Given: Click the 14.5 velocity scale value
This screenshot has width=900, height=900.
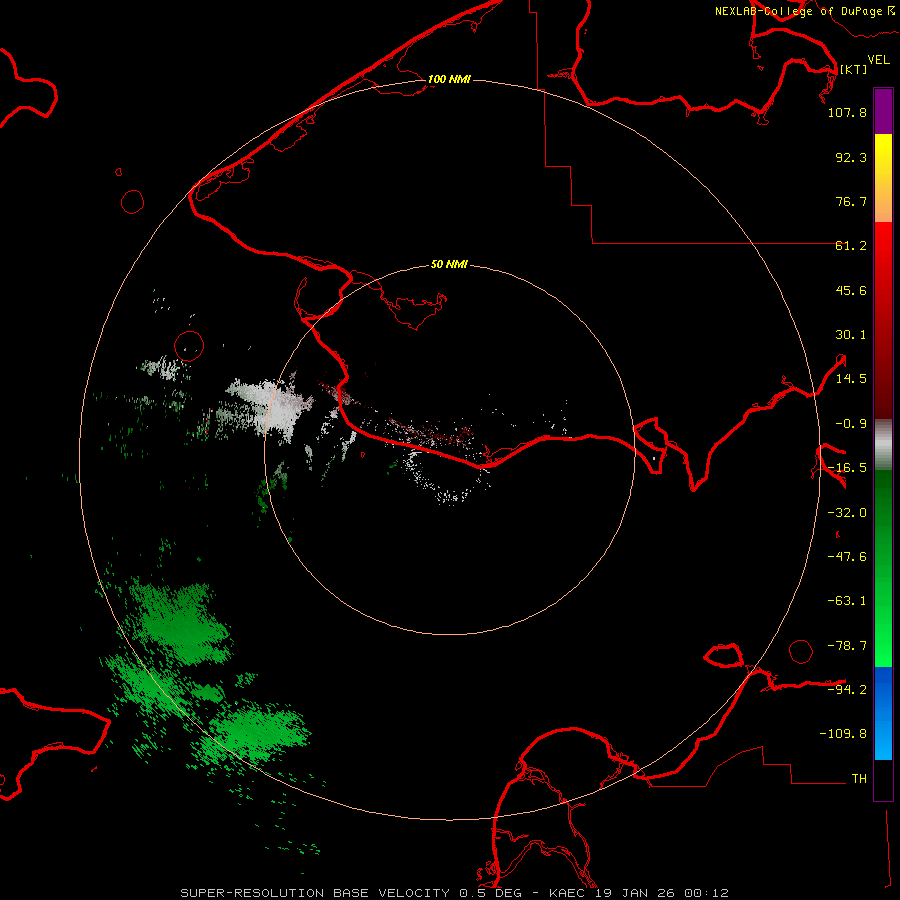Looking at the screenshot, I should coord(851,379).
